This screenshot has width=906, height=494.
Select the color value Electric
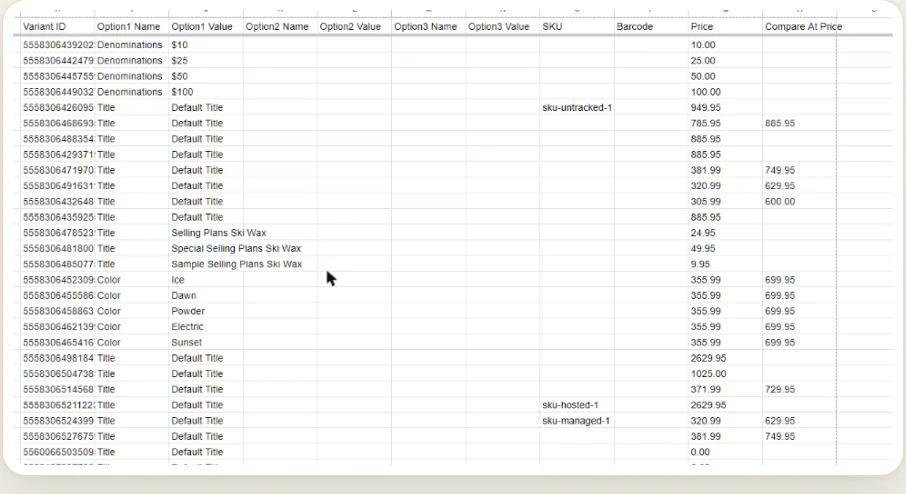click(x=206, y=326)
